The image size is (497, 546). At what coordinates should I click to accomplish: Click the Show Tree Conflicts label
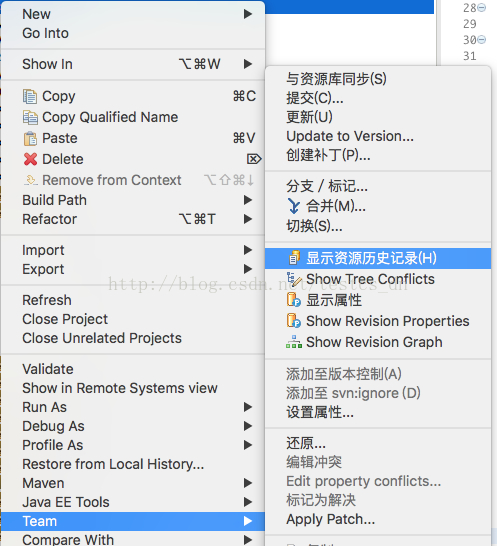[x=370, y=279]
